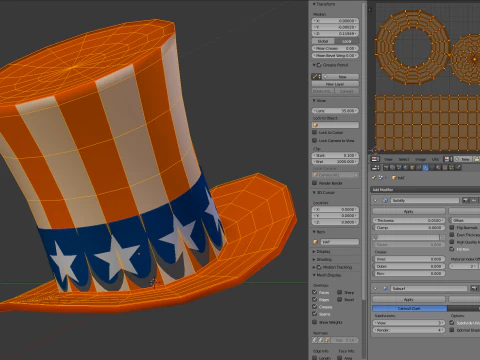Screen dimensions: 480x360
Task: Select Catmull-Clark subdivision type
Action: click(x=410, y=308)
